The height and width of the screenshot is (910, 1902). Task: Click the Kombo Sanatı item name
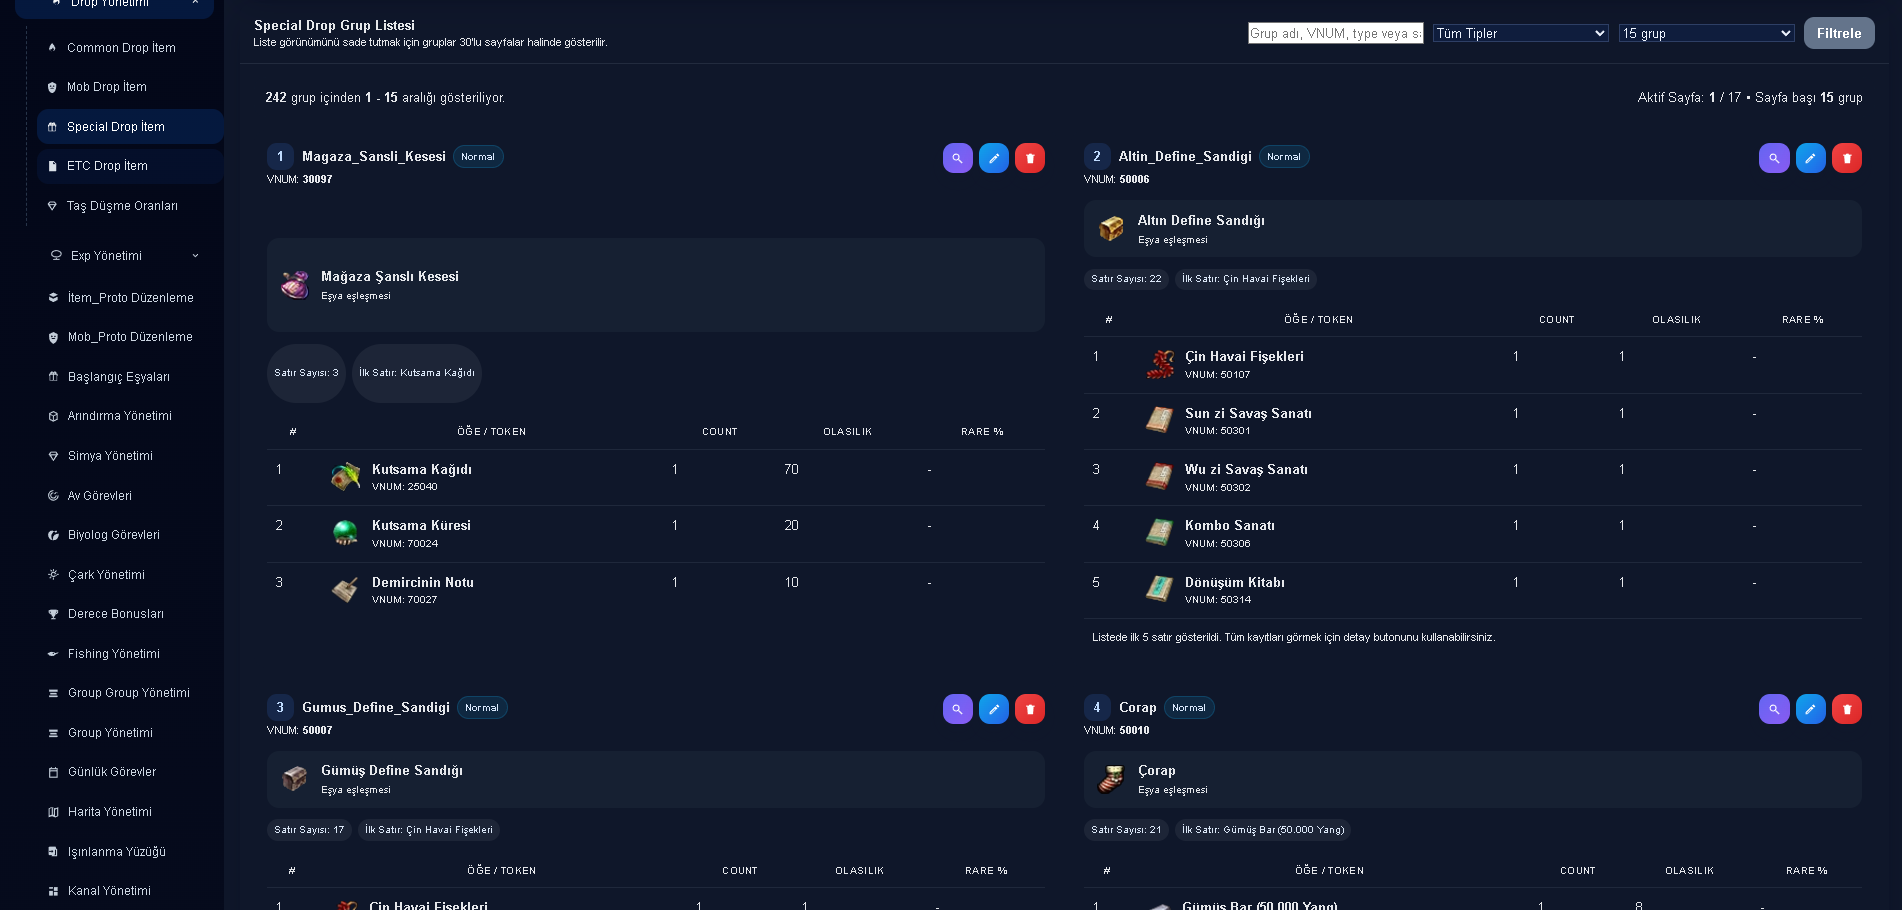1230,526
